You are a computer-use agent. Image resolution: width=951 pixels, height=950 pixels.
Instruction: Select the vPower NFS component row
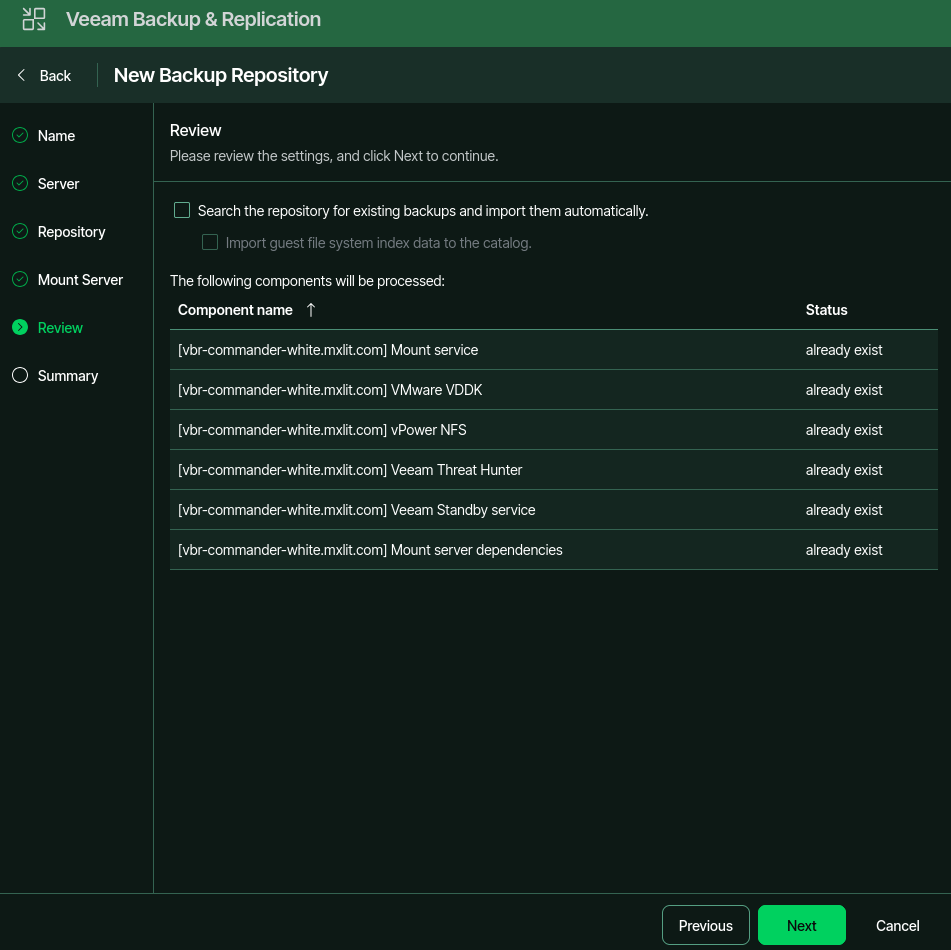pos(554,430)
